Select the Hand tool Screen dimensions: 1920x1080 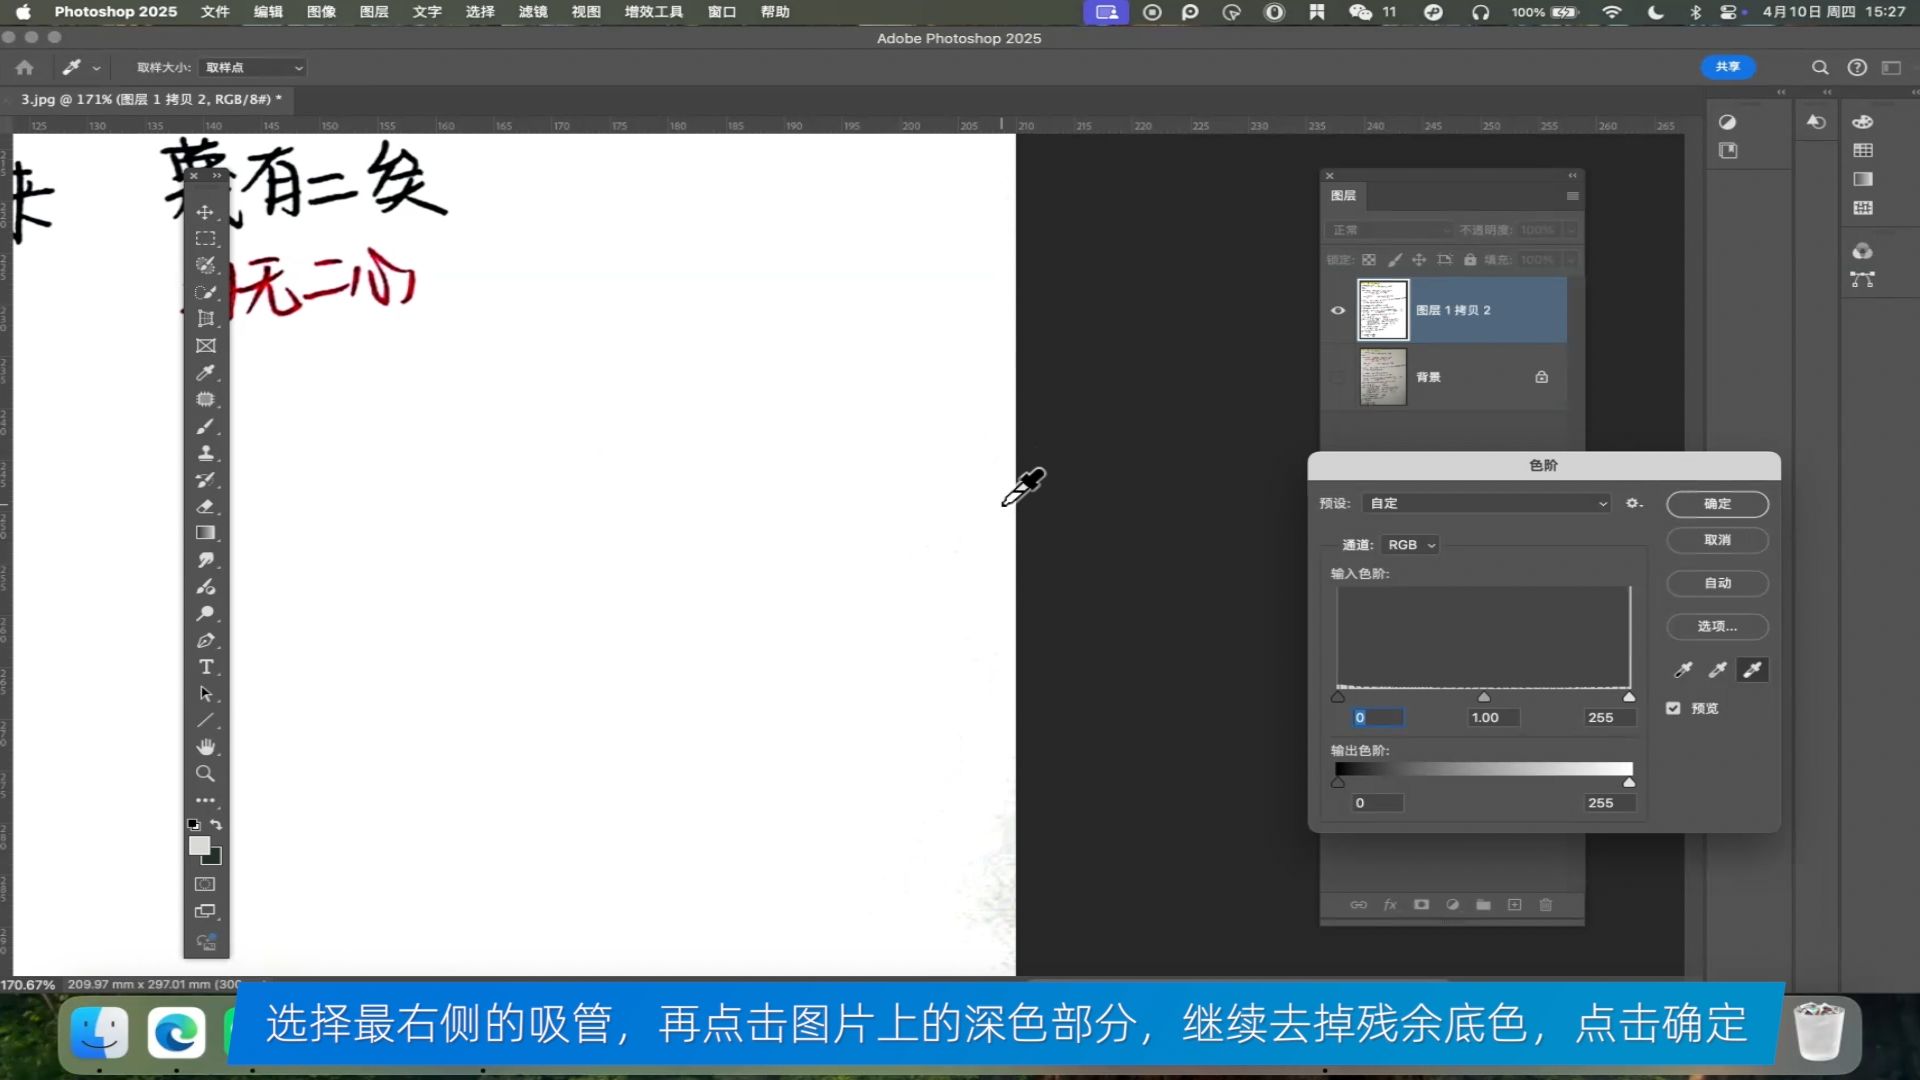click(x=205, y=747)
